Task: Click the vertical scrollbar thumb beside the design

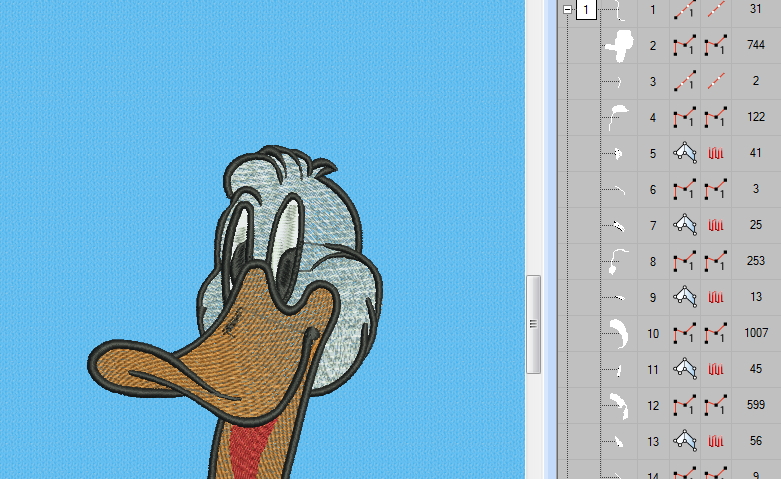Action: (x=533, y=324)
